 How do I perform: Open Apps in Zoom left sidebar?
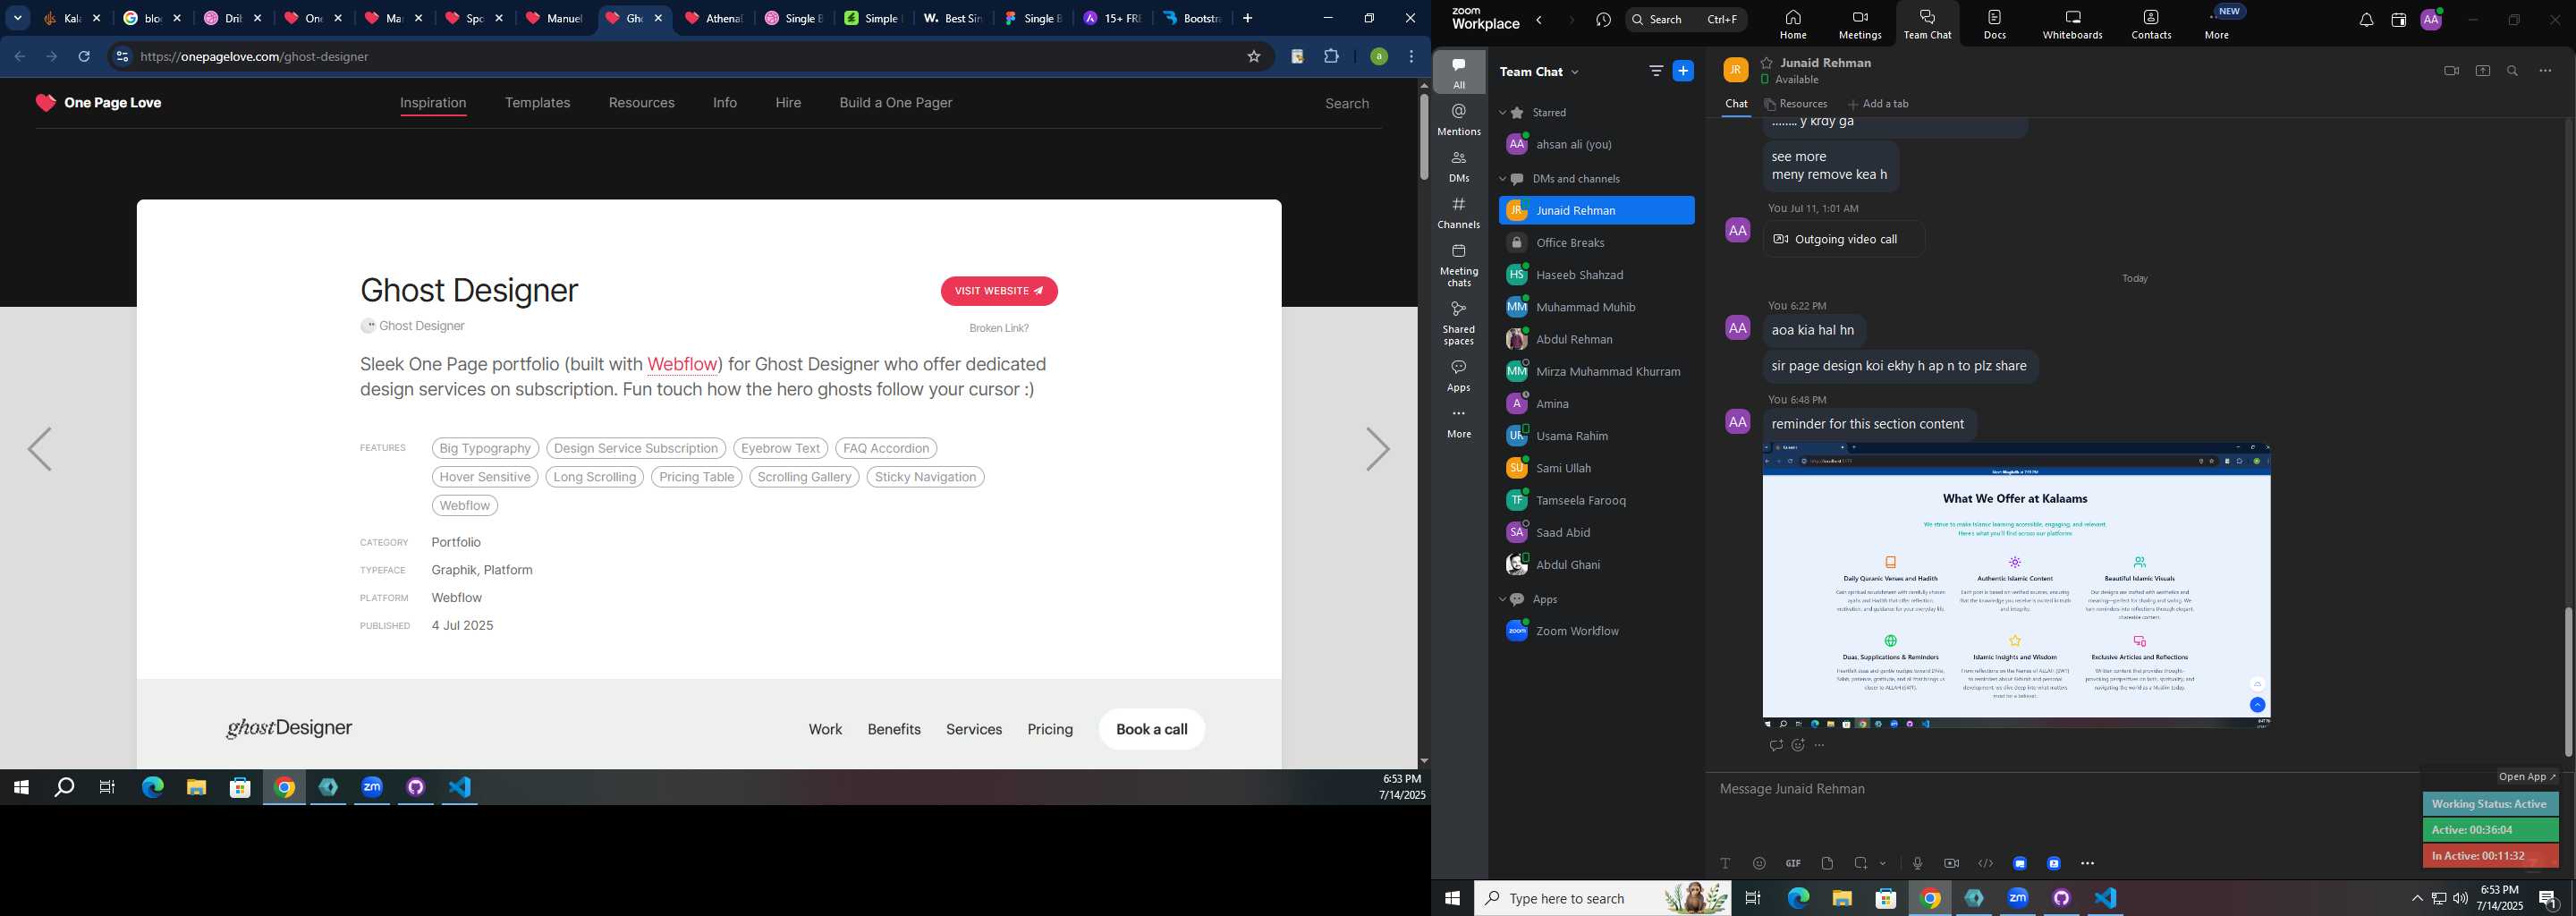pos(1459,376)
